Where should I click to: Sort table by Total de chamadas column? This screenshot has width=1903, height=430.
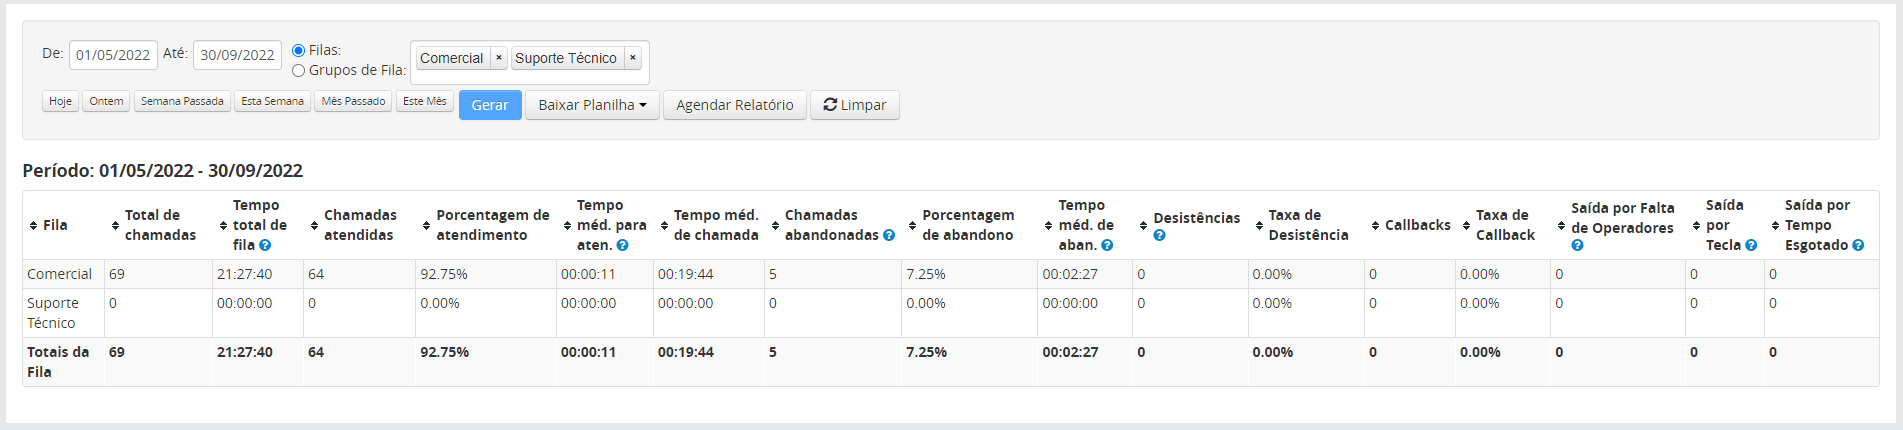(154, 225)
